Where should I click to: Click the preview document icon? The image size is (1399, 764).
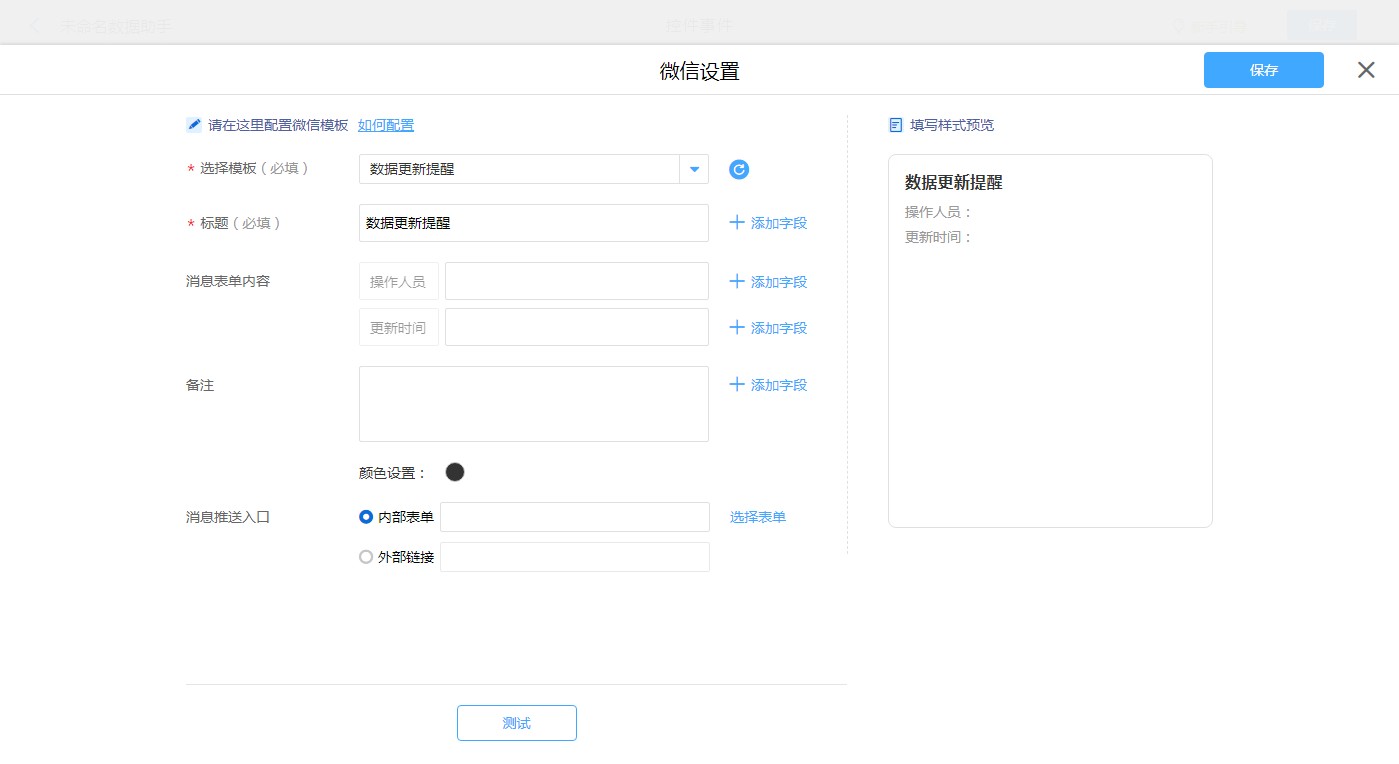click(896, 125)
